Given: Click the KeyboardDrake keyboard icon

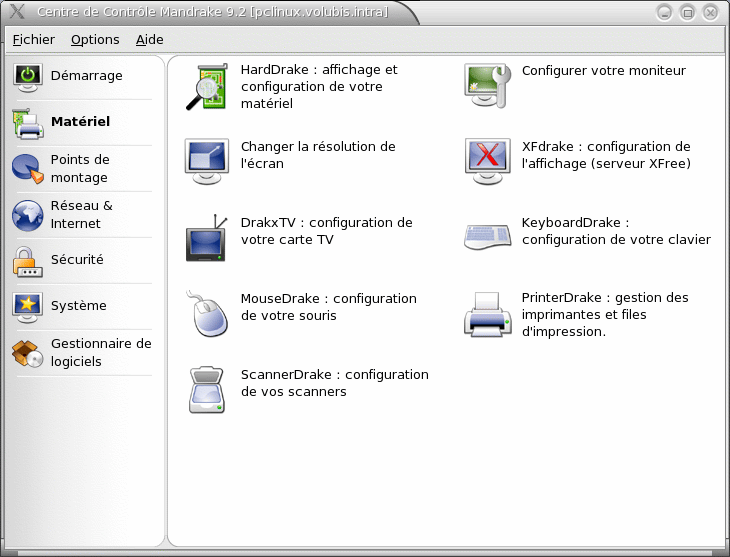Looking at the screenshot, I should click(487, 237).
